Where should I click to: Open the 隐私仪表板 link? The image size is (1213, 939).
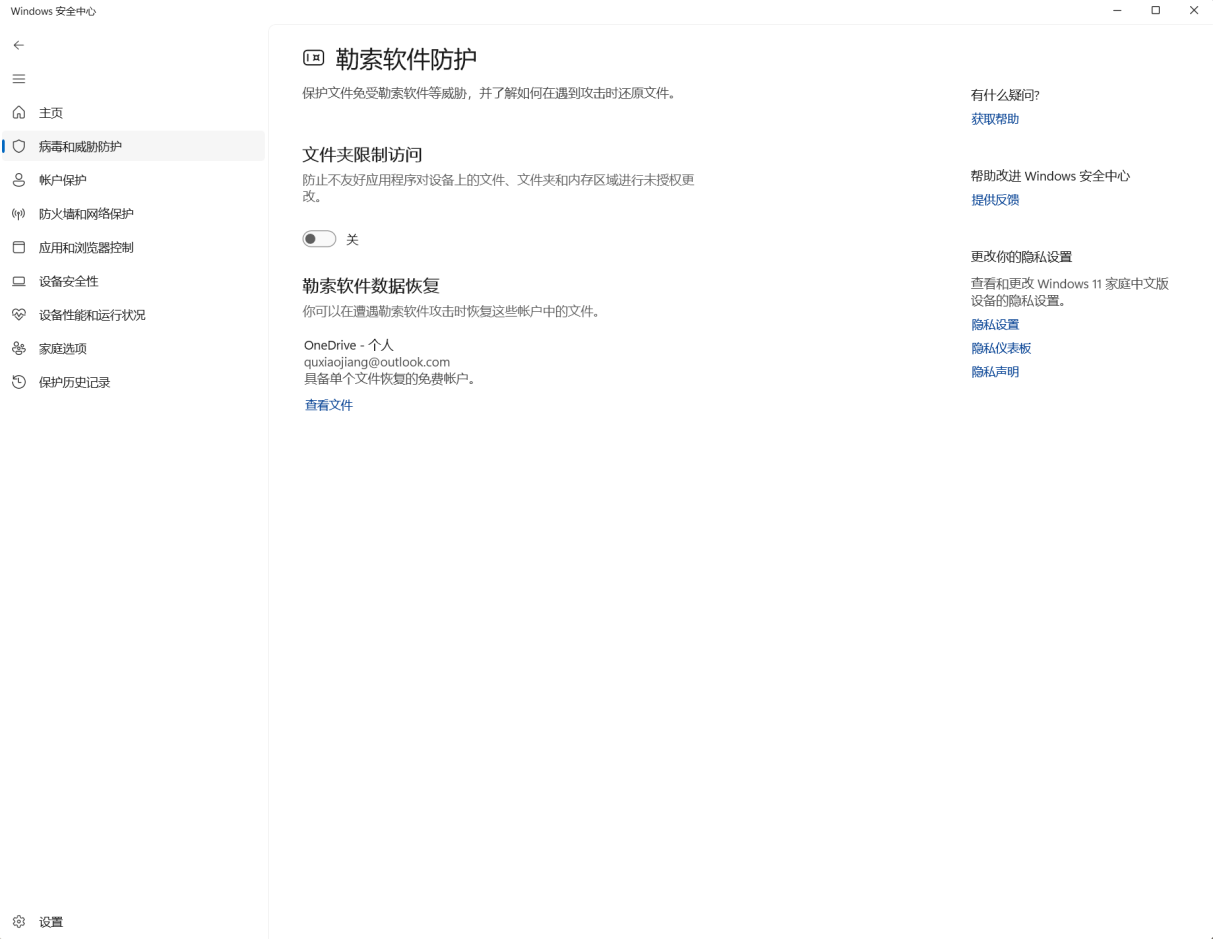tap(1001, 348)
